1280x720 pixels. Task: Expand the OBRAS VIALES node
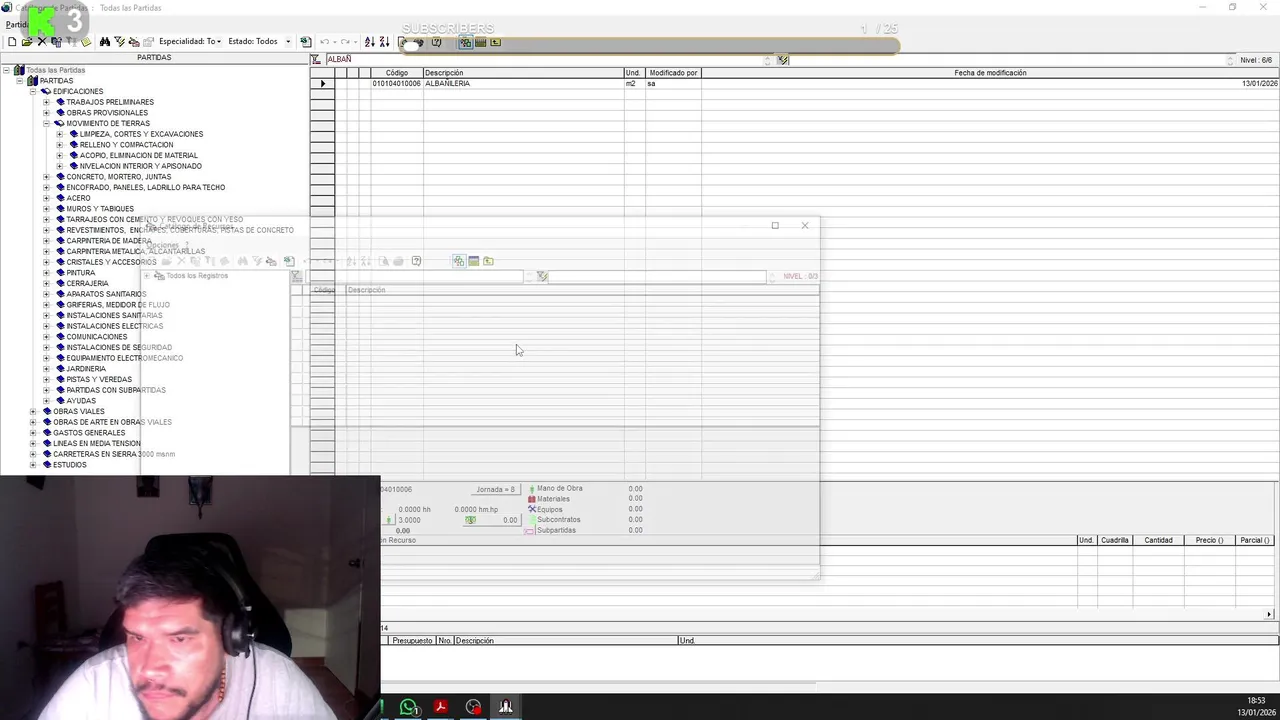[33, 411]
